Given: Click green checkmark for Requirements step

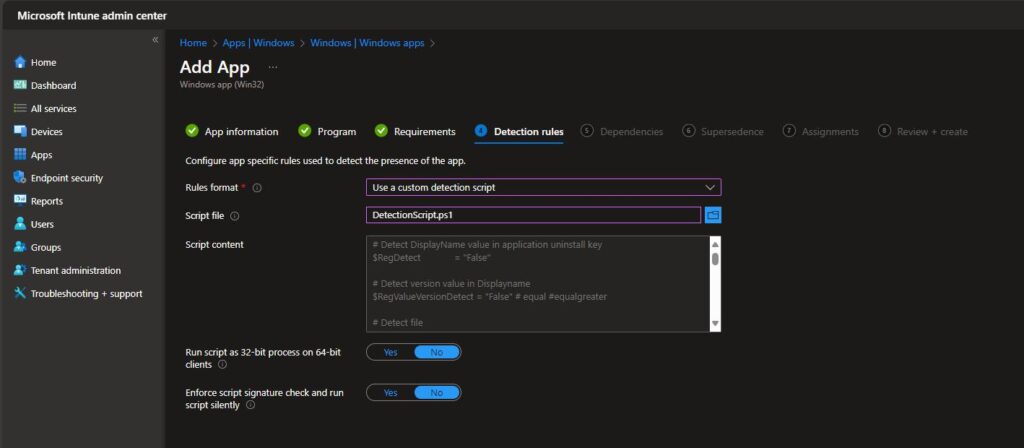Looking at the screenshot, I should pos(381,131).
